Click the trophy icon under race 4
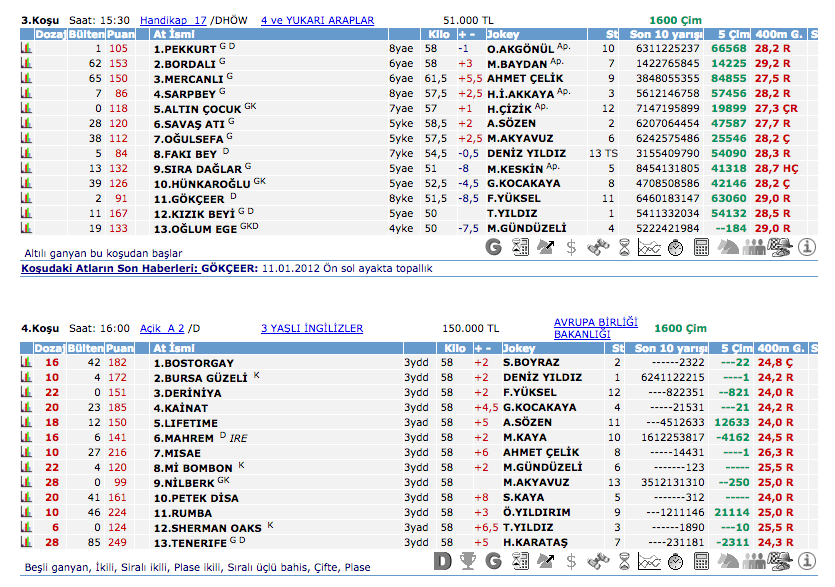 [469, 560]
